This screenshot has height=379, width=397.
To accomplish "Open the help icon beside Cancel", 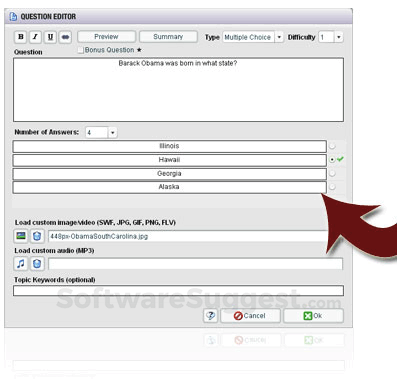I will (x=210, y=315).
